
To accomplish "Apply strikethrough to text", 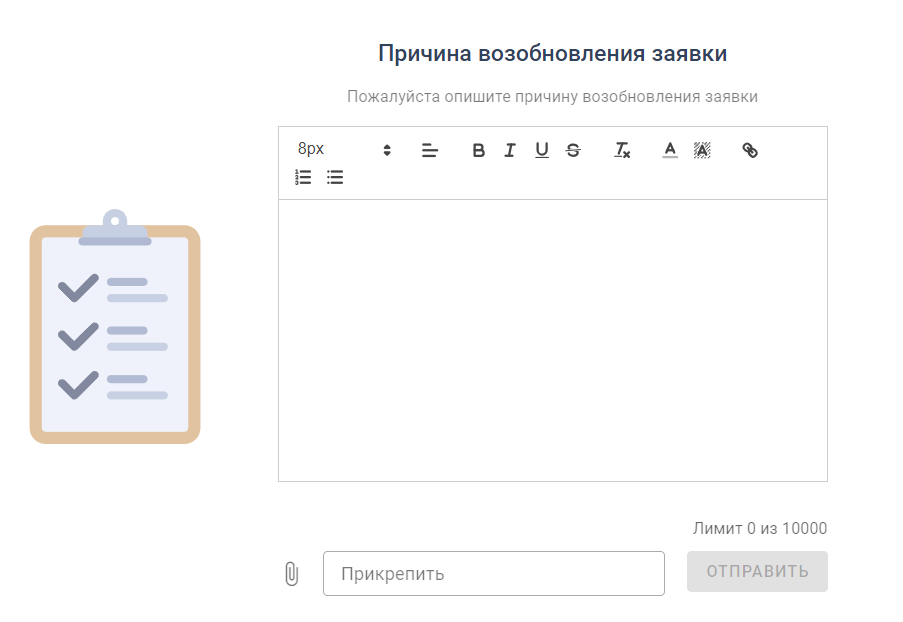I will click(x=573, y=150).
